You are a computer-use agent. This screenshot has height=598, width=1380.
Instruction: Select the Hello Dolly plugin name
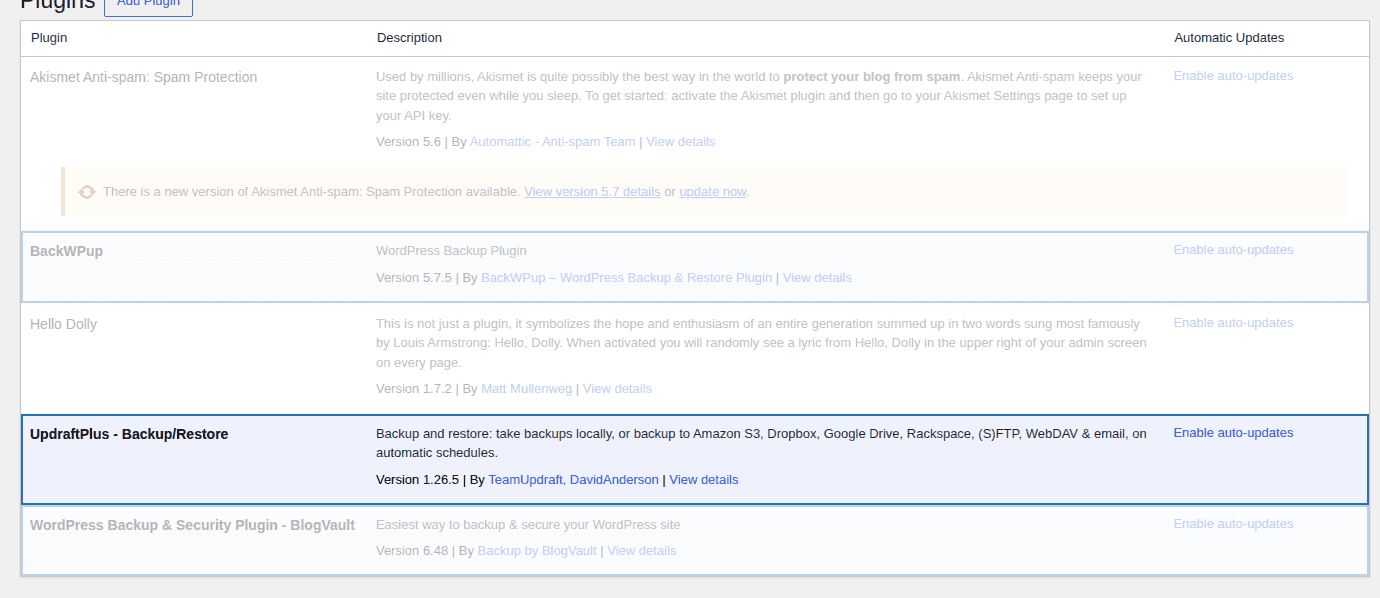(63, 324)
